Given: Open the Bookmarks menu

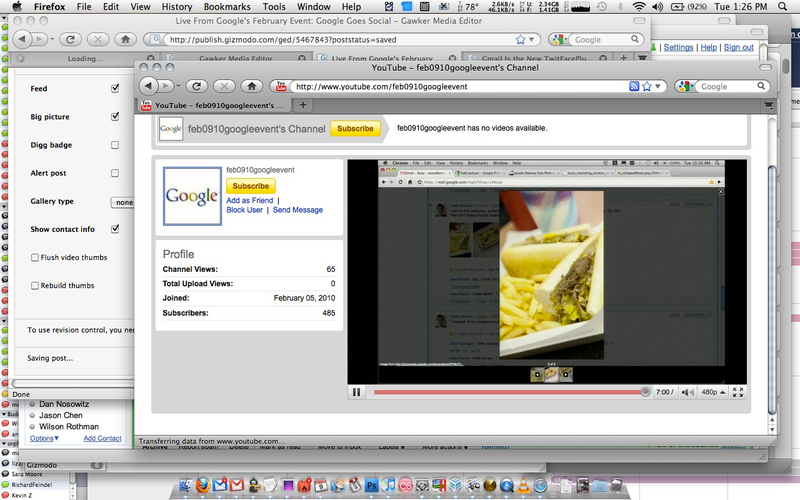Looking at the screenshot, I should click(x=227, y=7).
